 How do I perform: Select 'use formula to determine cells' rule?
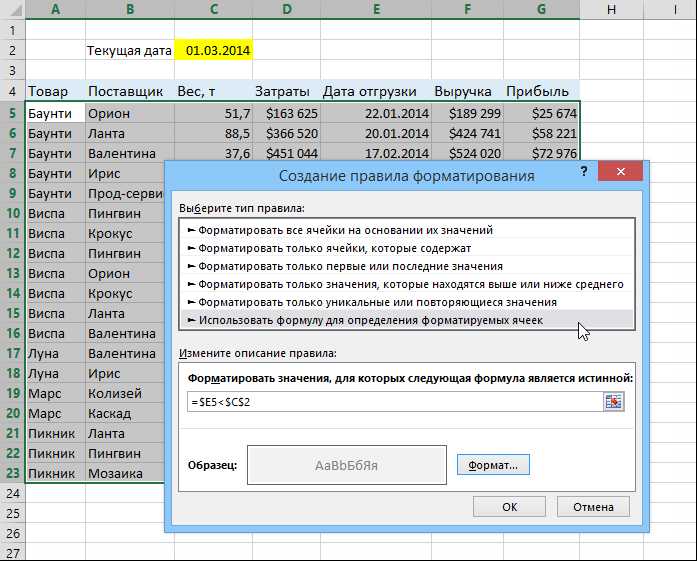407,320
